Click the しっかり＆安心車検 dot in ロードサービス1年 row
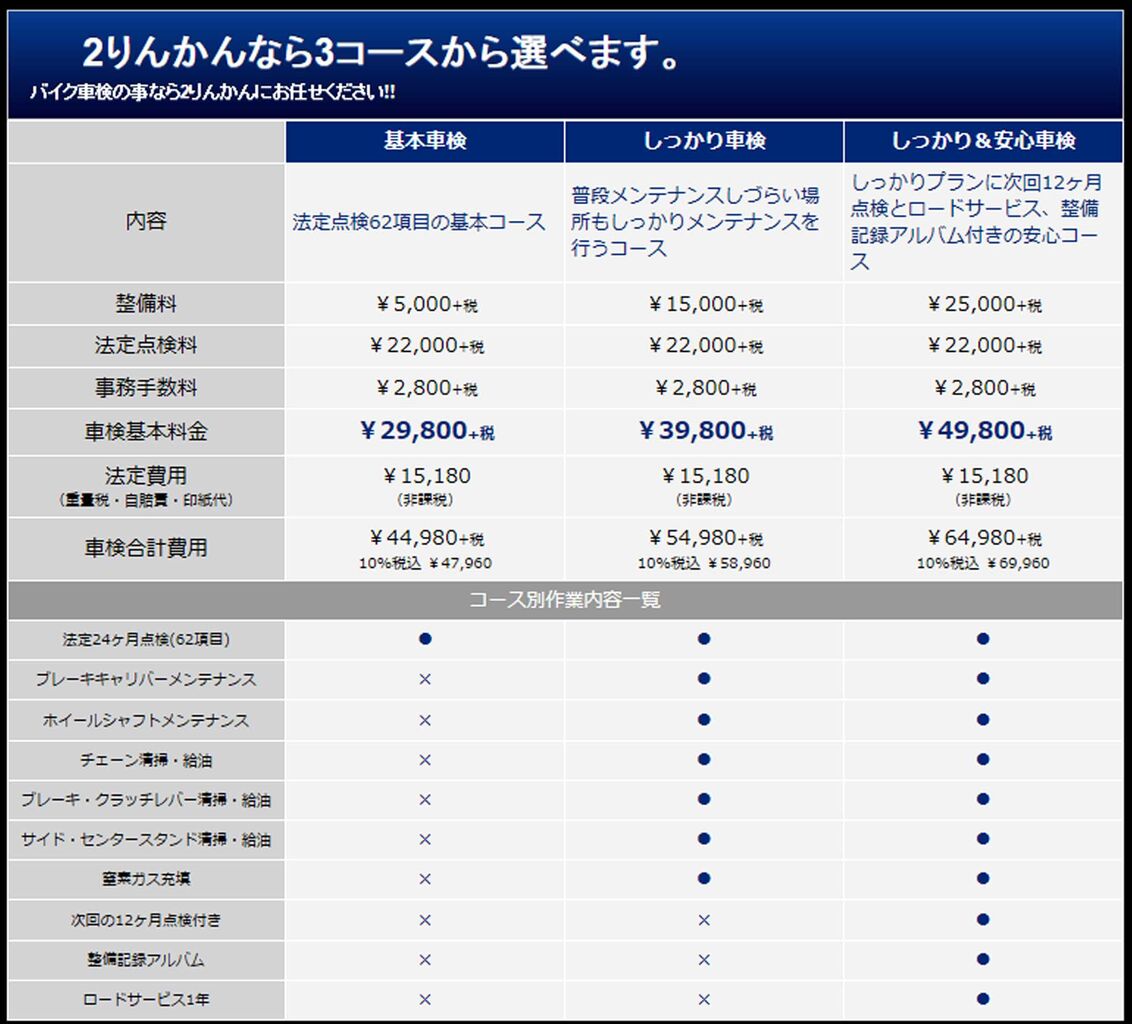Viewport: 1132px width, 1024px height. [x=983, y=999]
